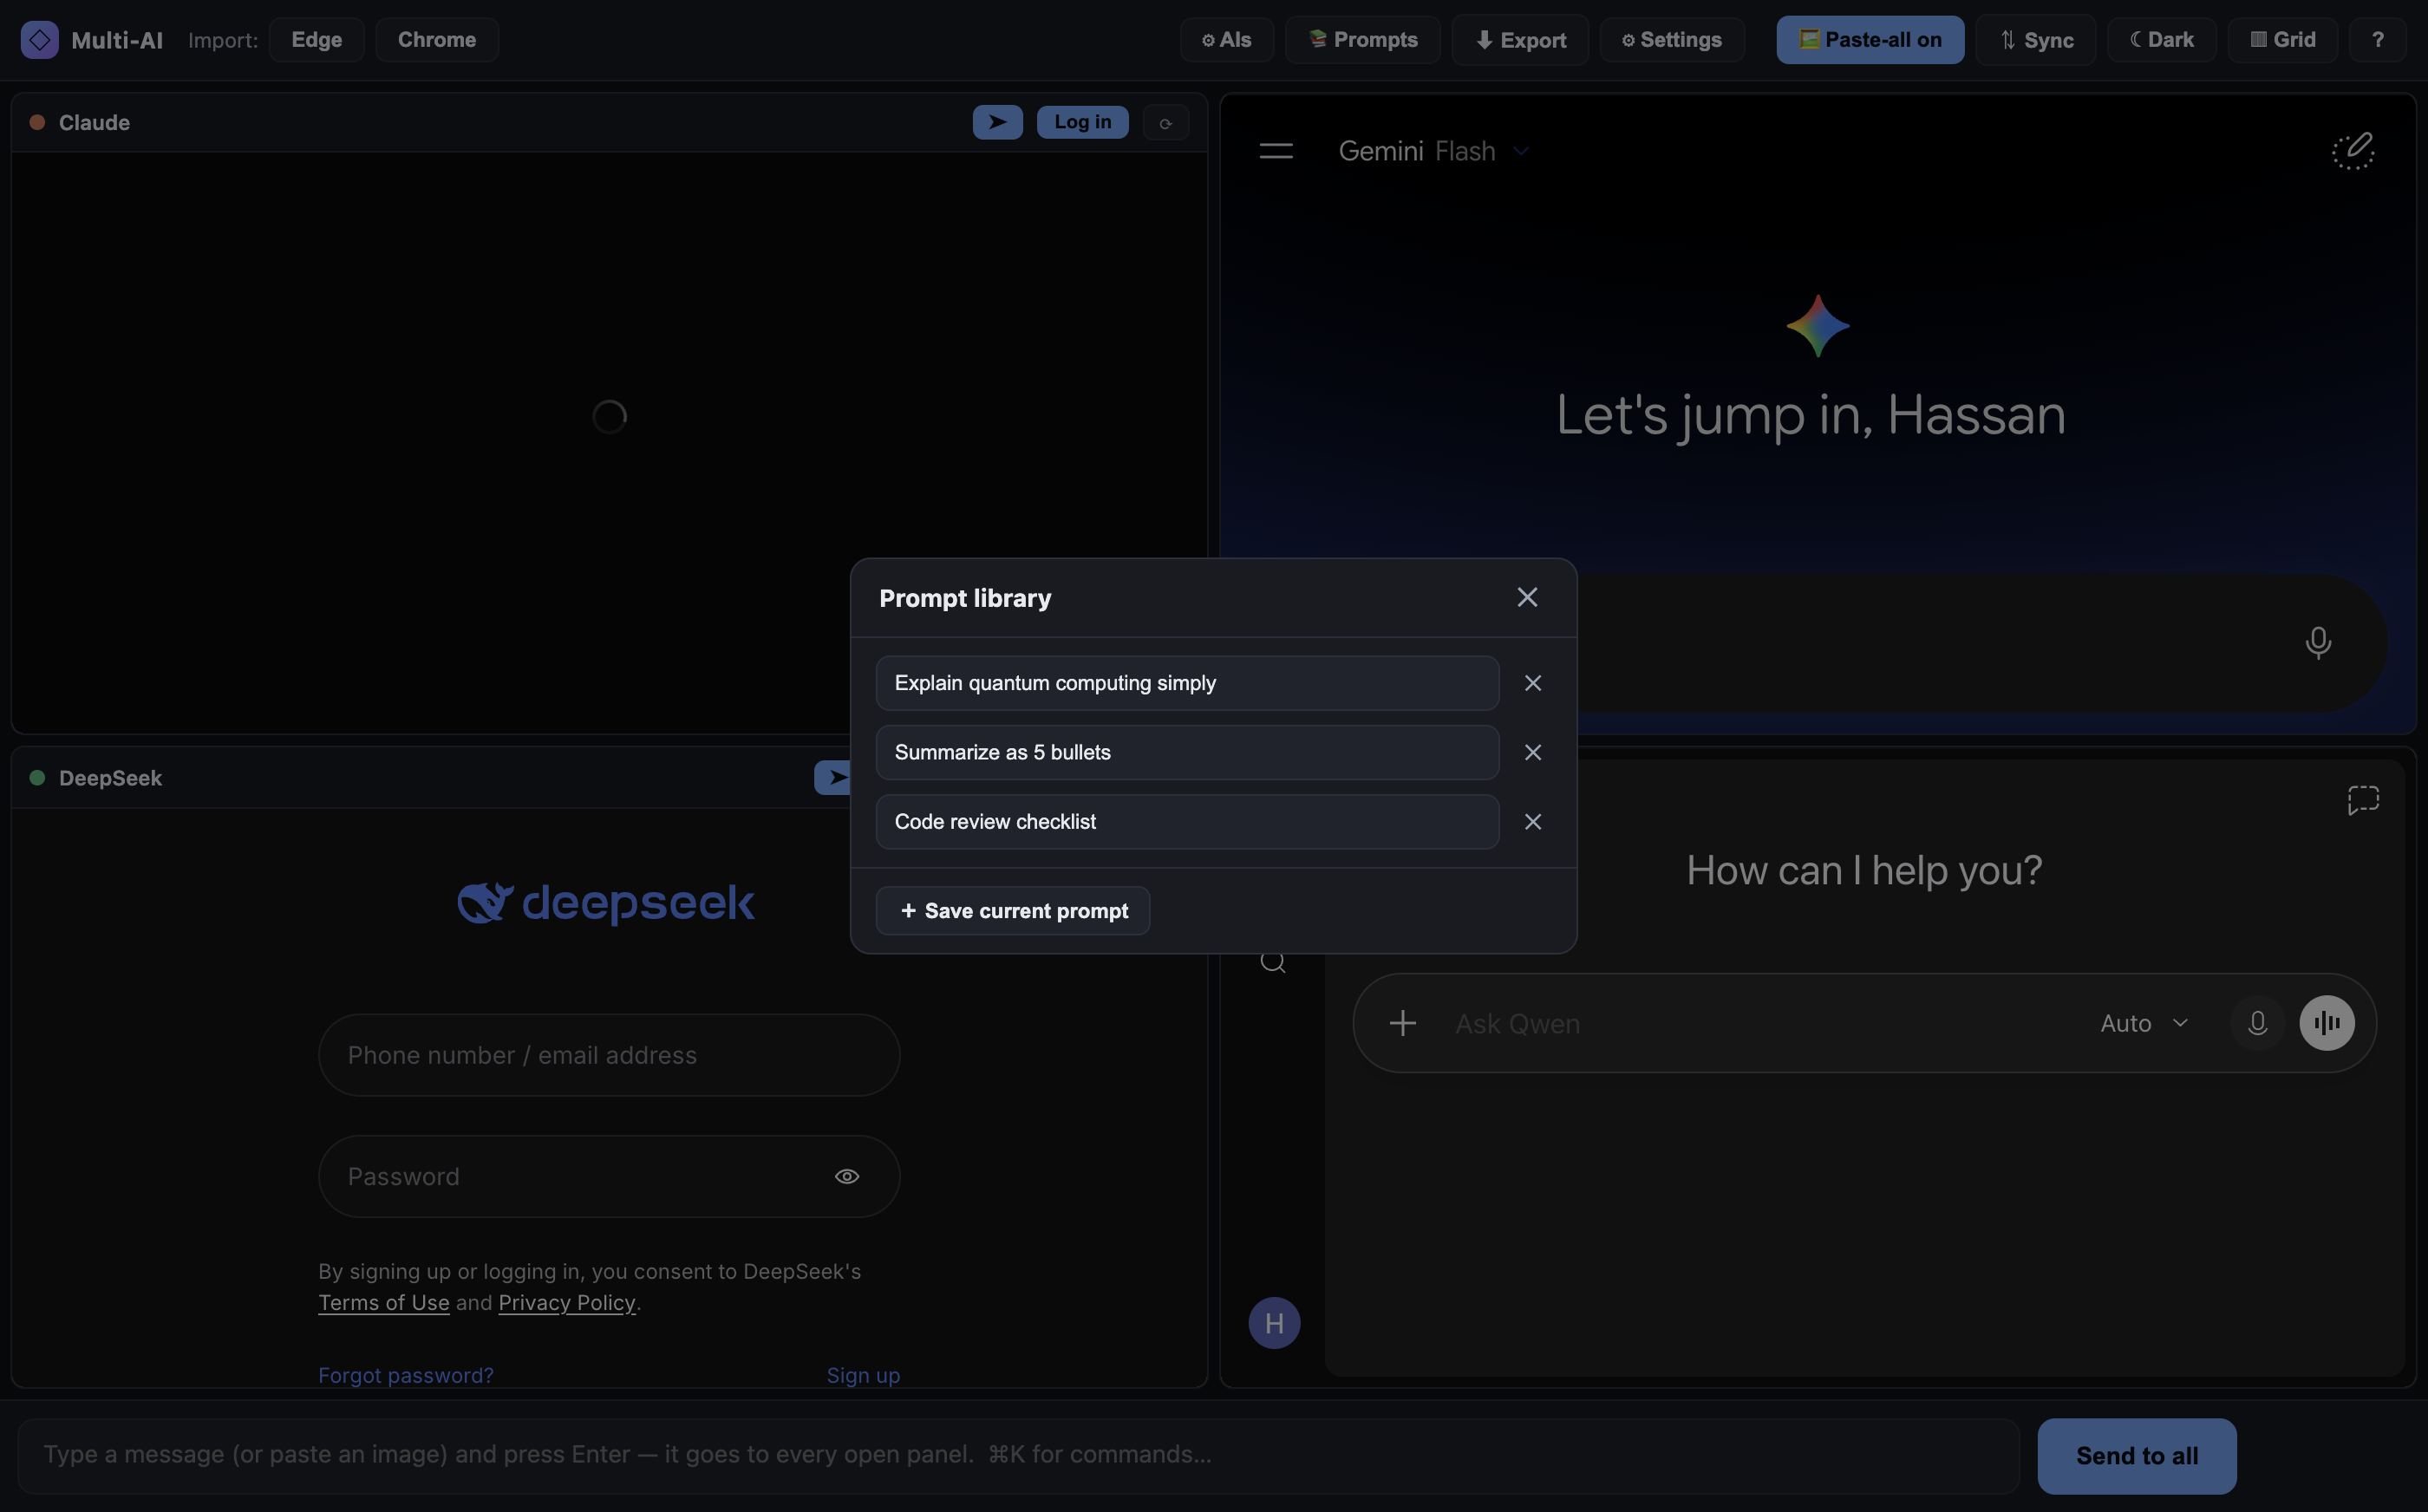Screen dimensions: 2428x1512
Task: Open Qwen Auto mode dropdown
Action: [x=2144, y=1023]
